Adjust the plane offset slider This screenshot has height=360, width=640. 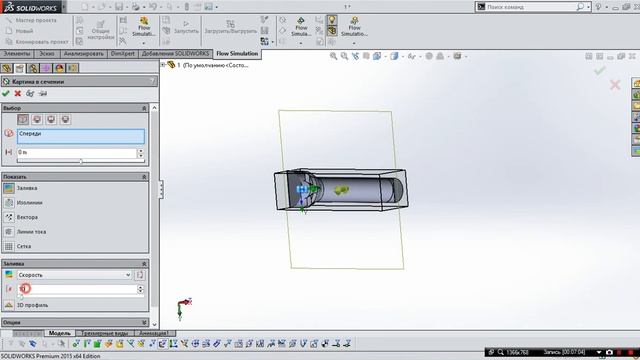coord(81,161)
